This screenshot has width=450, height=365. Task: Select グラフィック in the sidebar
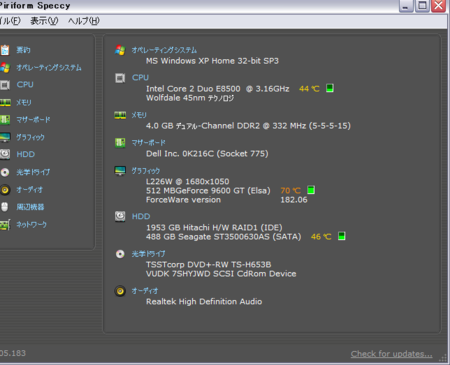coord(30,137)
